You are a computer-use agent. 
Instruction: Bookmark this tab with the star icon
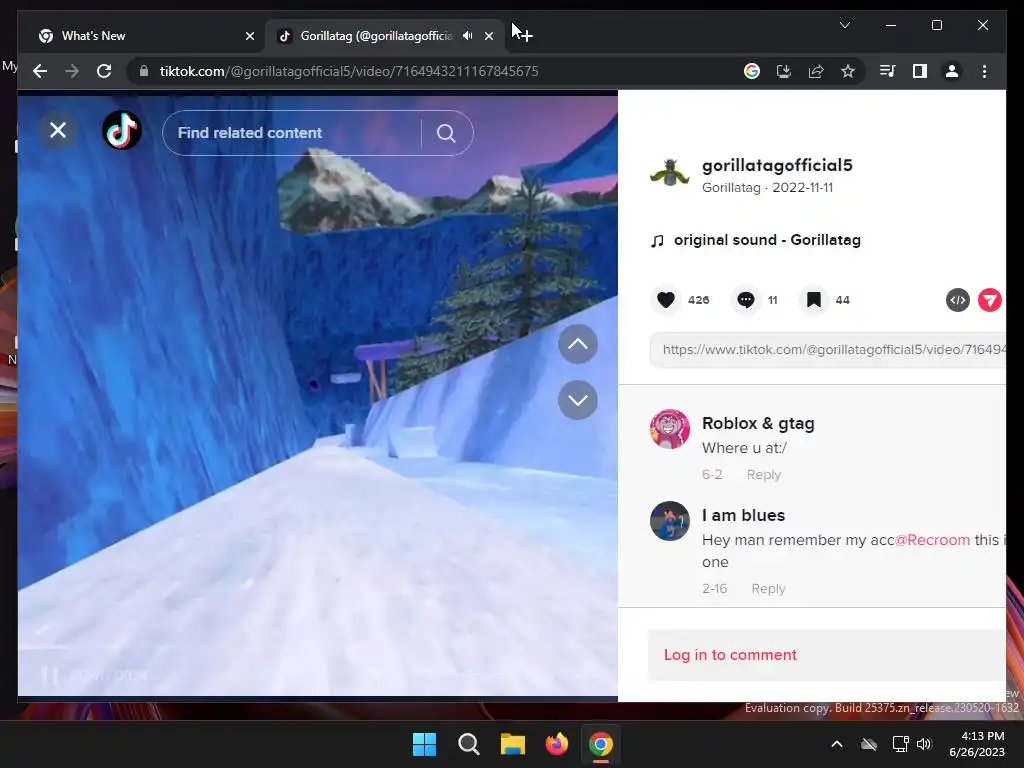click(848, 71)
